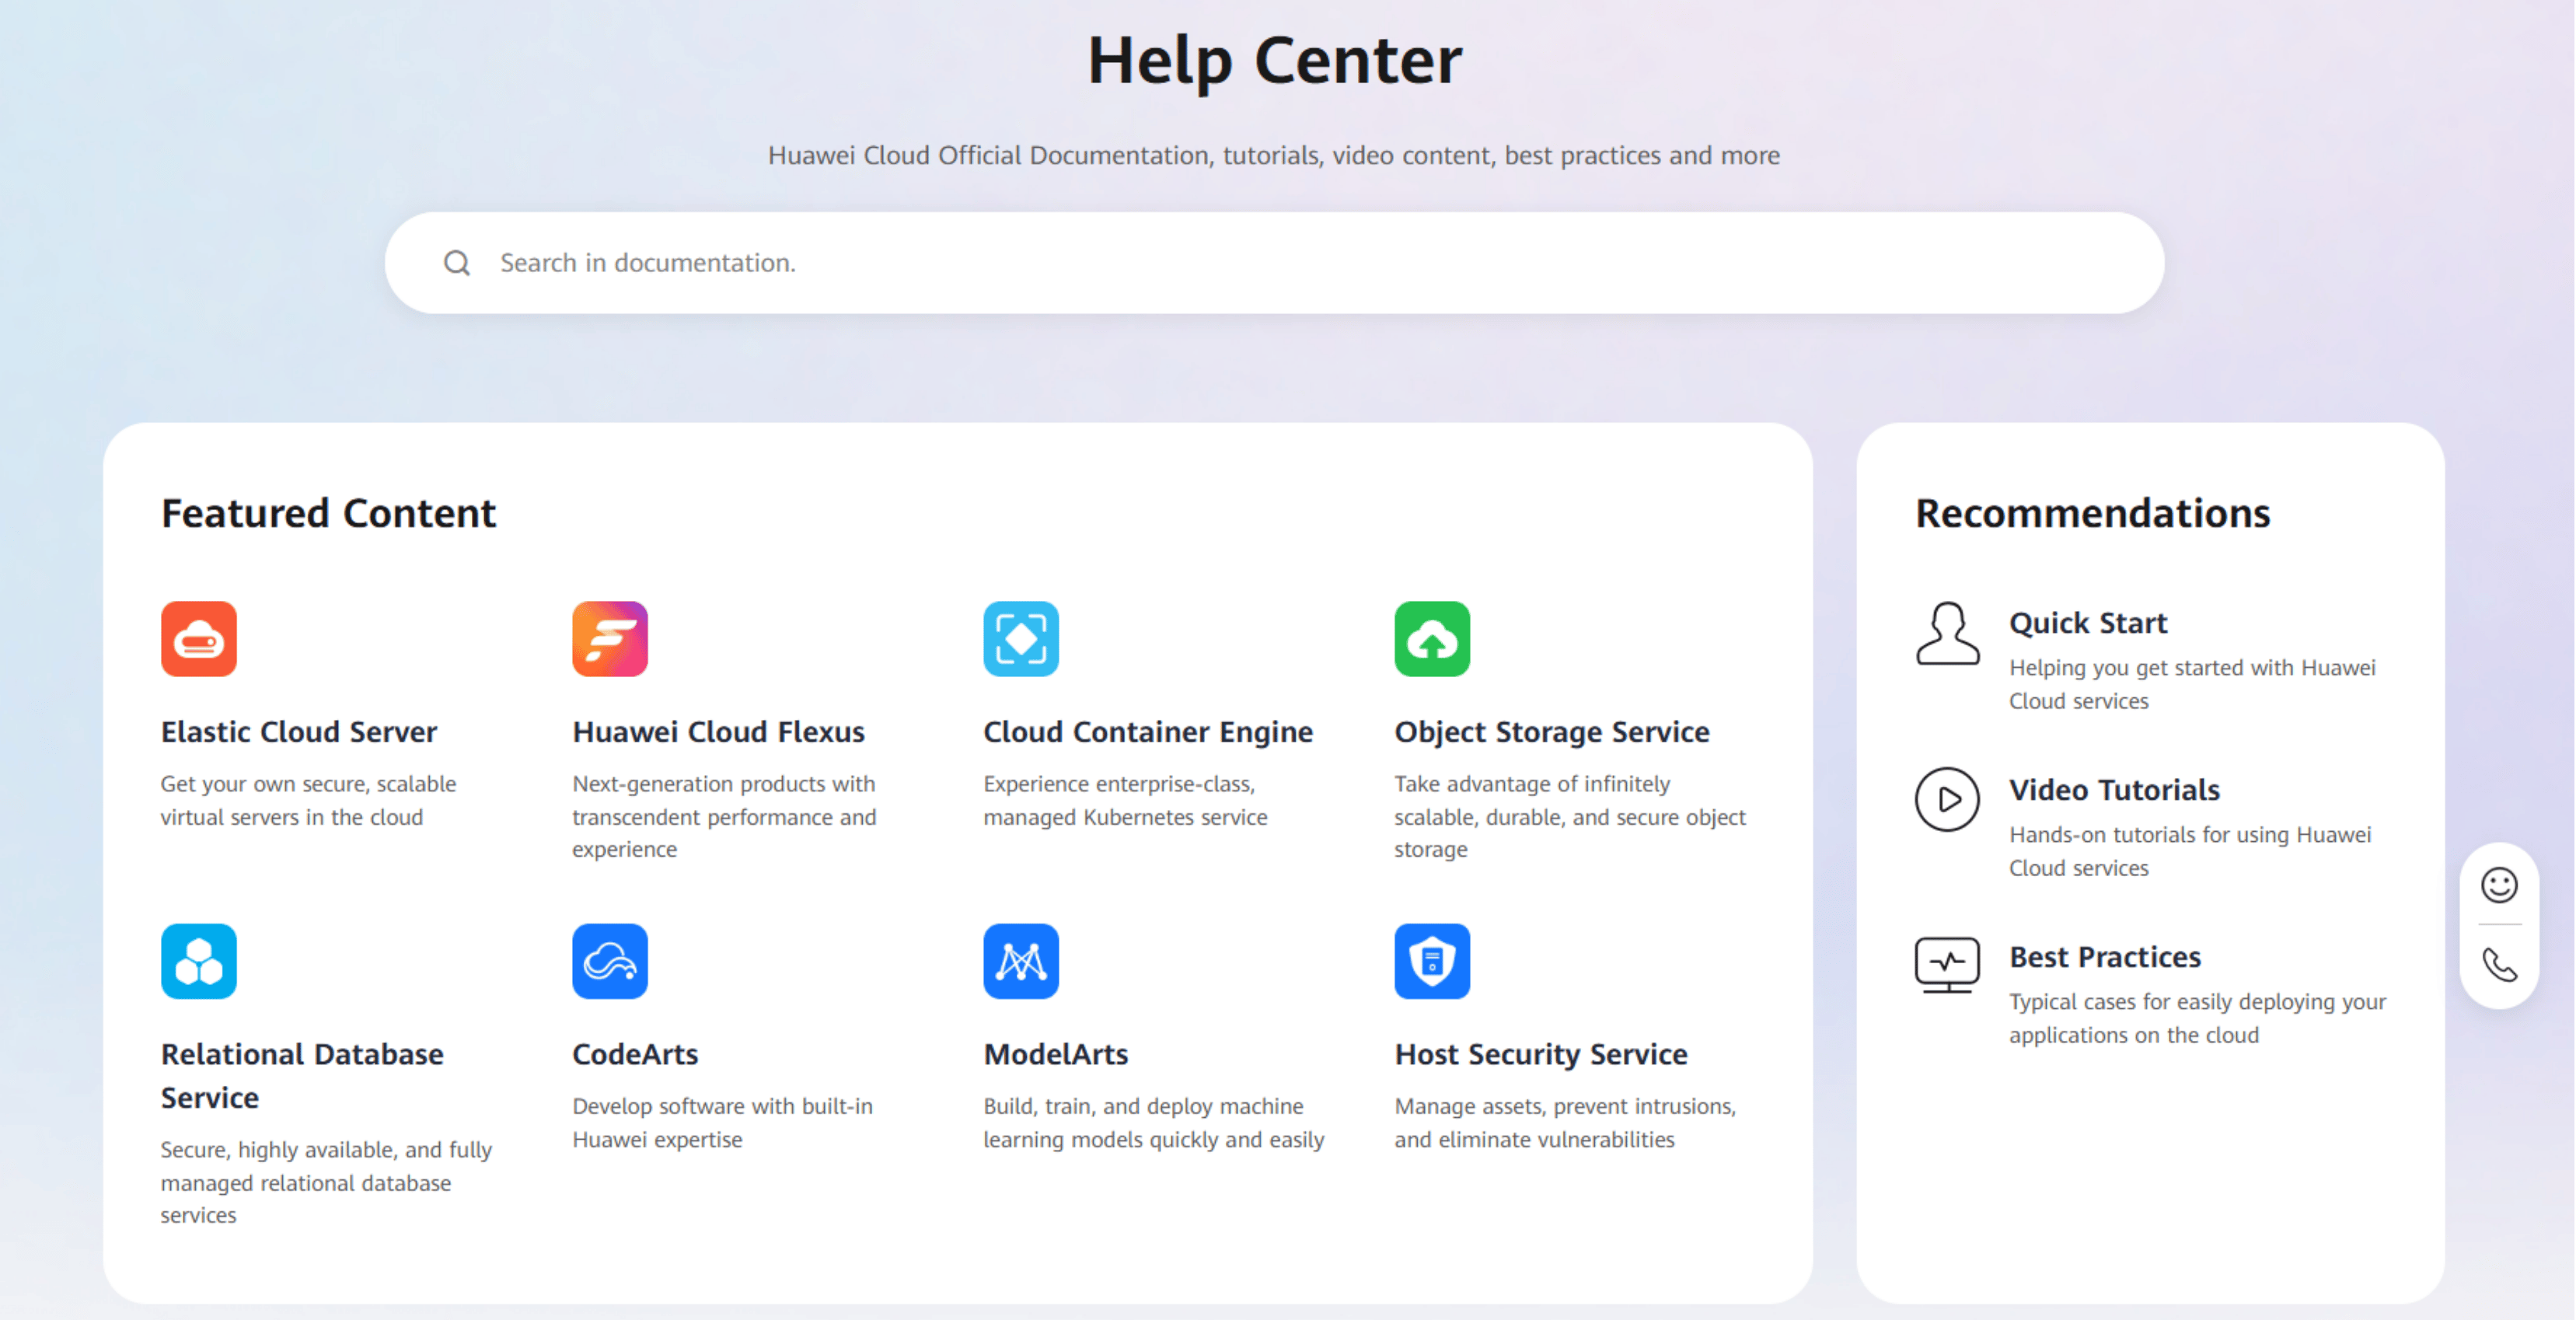Image resolution: width=2576 pixels, height=1320 pixels.
Task: Open the Huawei Cloud Flexus title link
Action: (718, 732)
